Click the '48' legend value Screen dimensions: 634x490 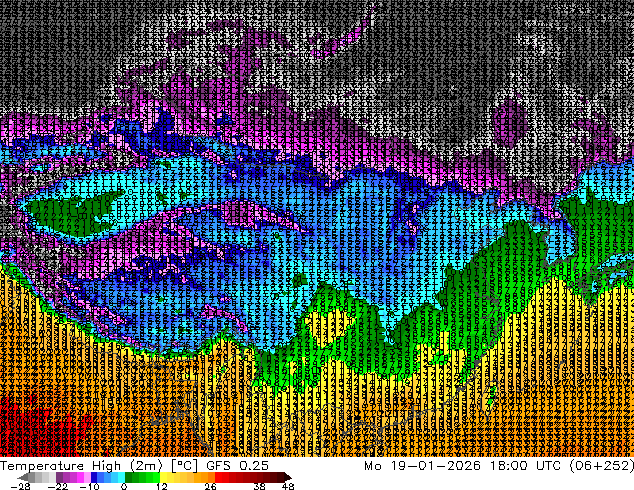pyautogui.click(x=288, y=486)
